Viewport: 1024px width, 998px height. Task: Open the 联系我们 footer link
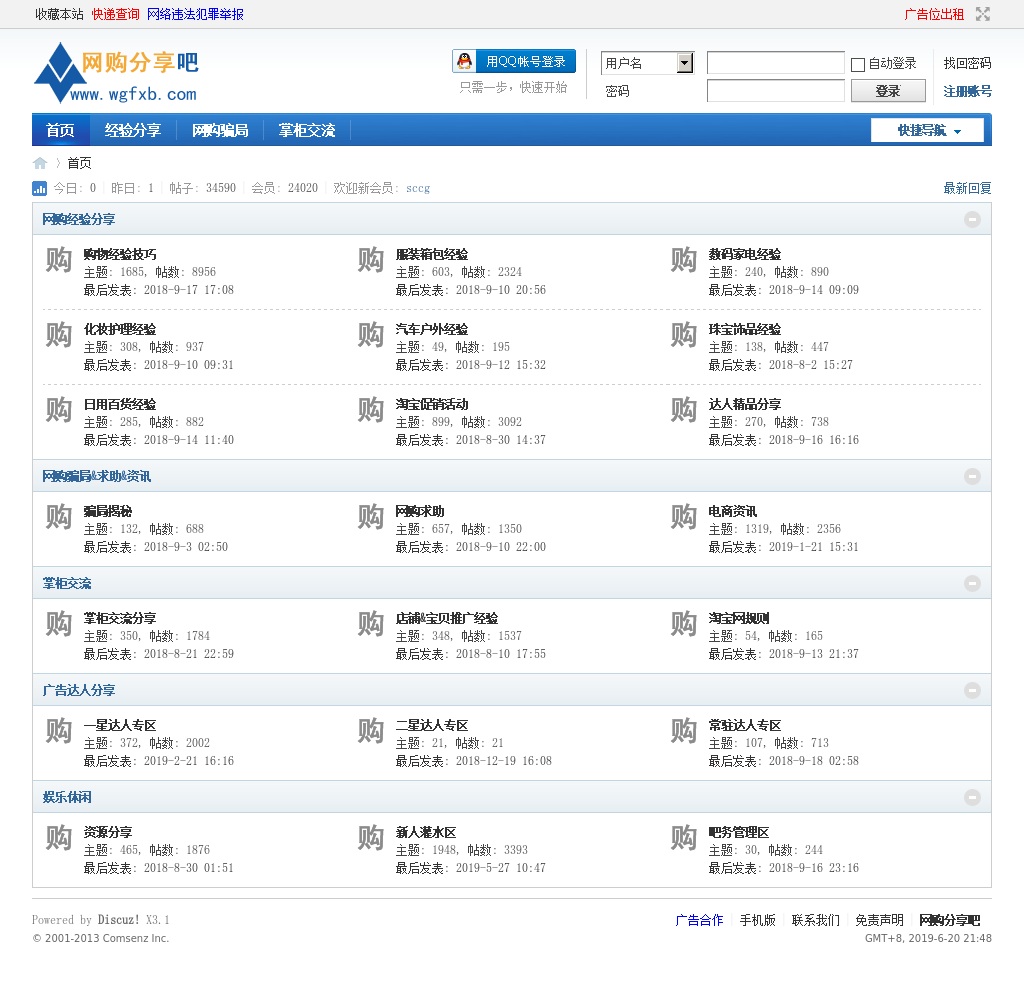pyautogui.click(x=816, y=920)
